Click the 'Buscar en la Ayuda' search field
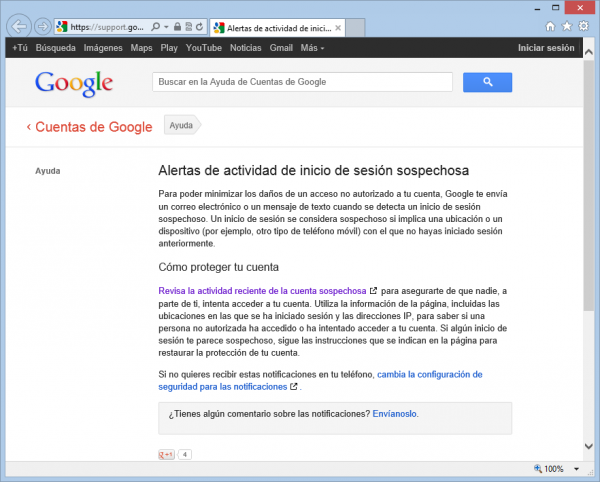Viewport: 600px width, 482px height. coord(302,82)
